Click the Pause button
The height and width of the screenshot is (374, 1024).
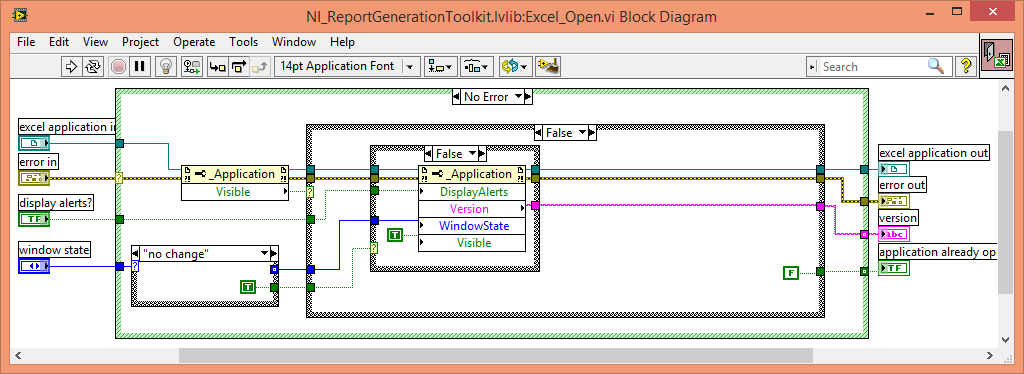tap(140, 66)
